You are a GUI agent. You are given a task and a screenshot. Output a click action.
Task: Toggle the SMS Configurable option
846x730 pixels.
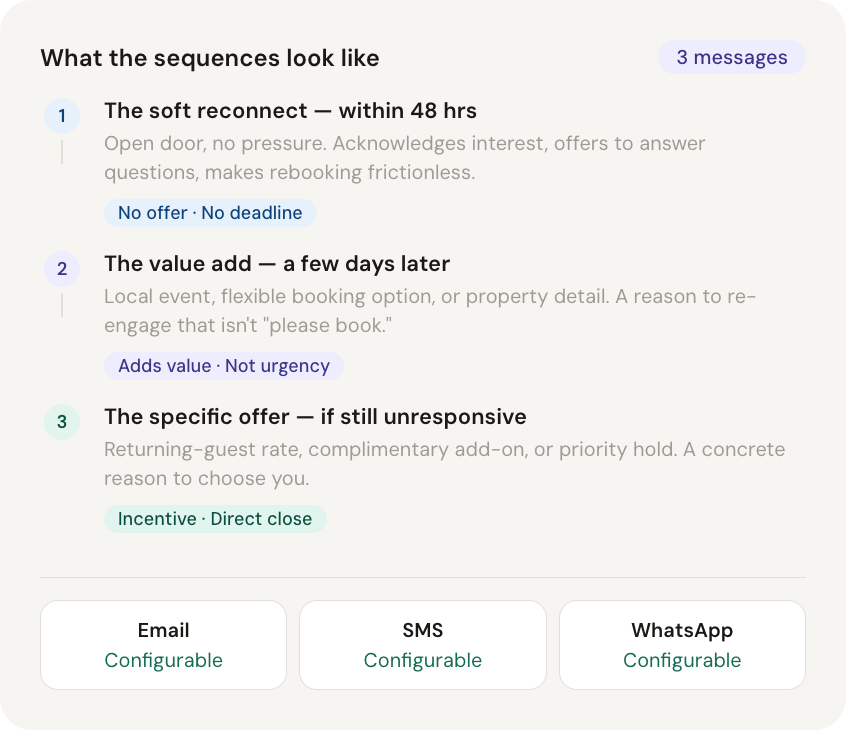tap(422, 661)
